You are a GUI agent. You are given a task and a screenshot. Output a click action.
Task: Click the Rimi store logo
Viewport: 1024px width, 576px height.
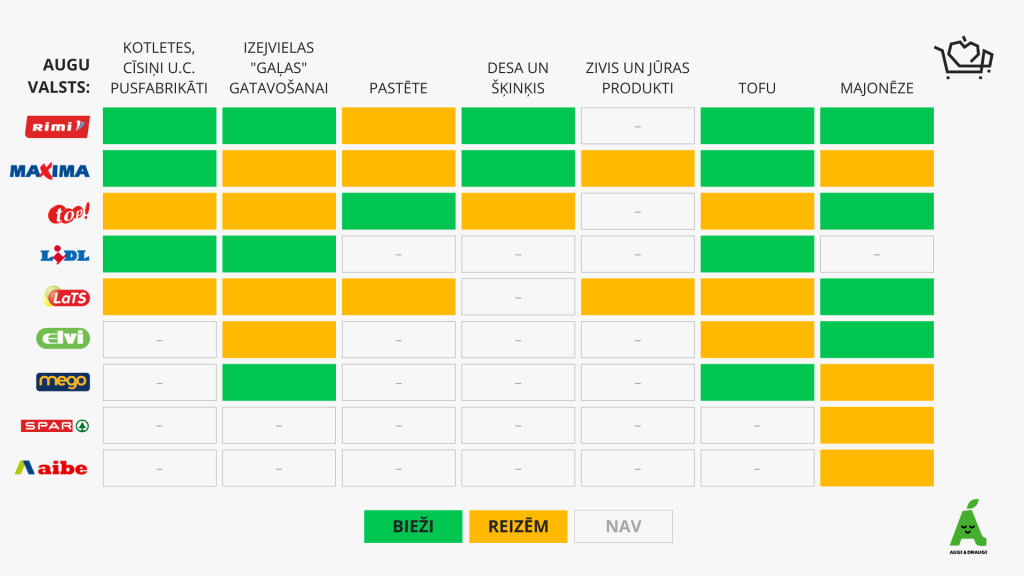[57, 126]
